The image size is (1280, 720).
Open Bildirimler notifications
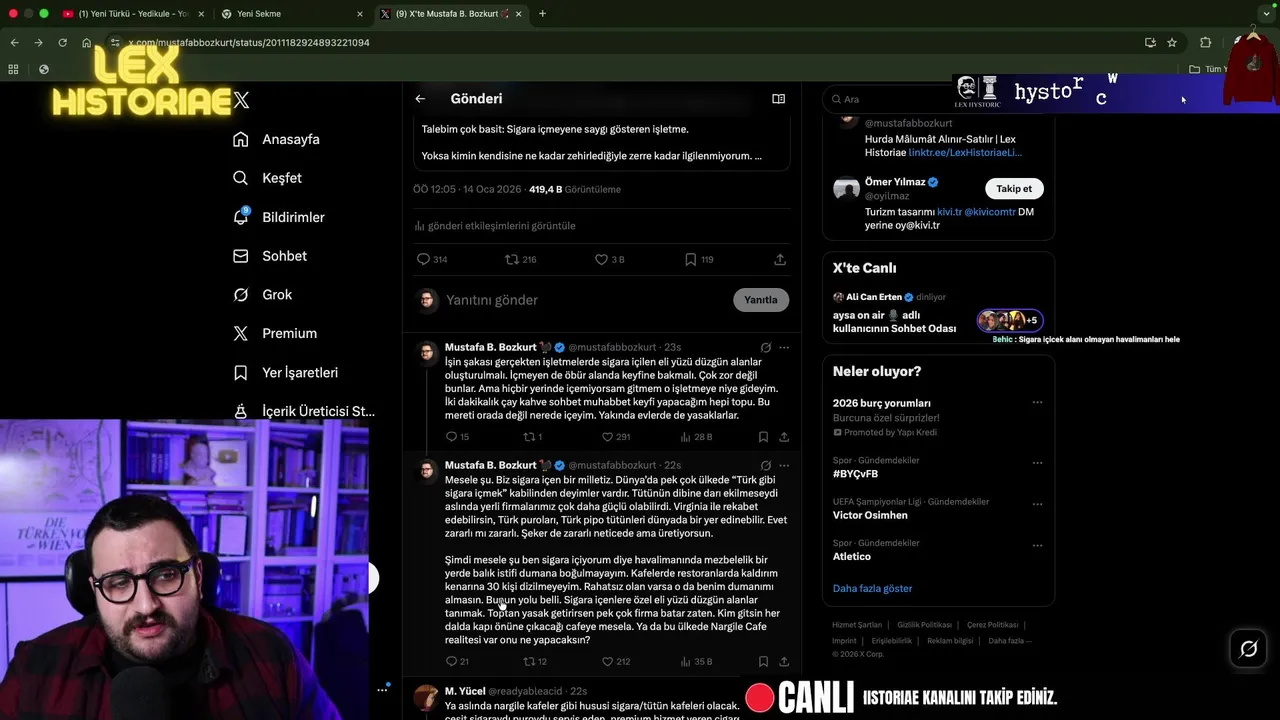(x=279, y=217)
